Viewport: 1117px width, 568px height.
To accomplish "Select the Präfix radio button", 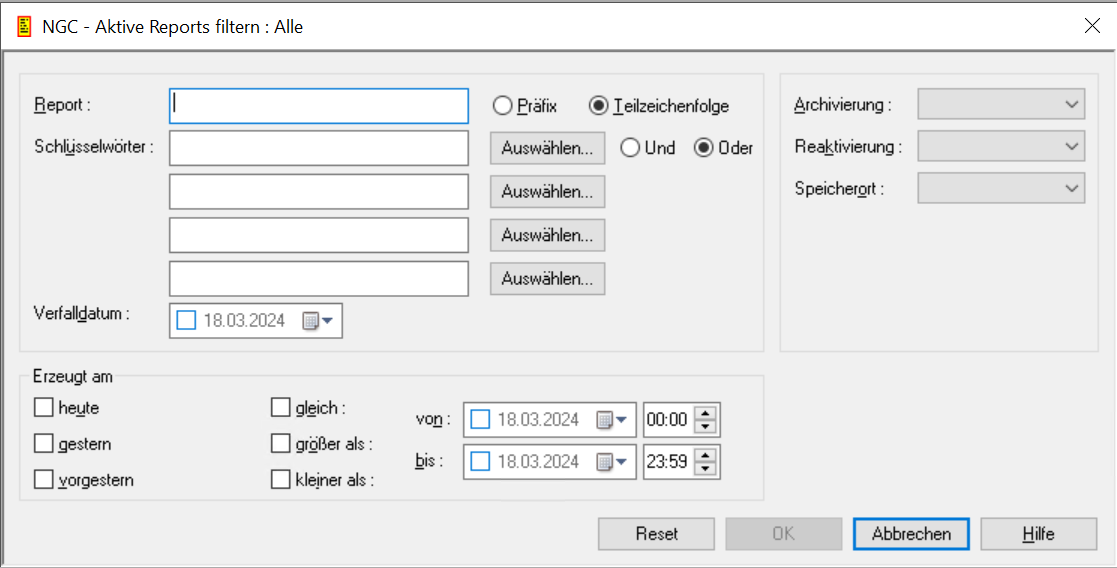I will (x=502, y=105).
